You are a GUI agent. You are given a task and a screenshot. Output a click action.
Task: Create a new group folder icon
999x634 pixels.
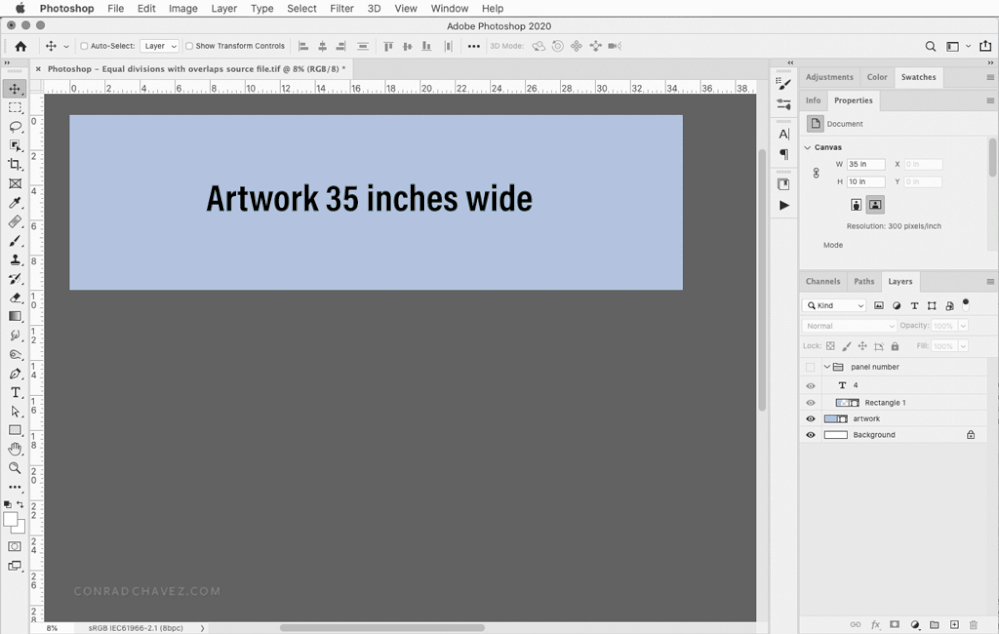pos(934,624)
